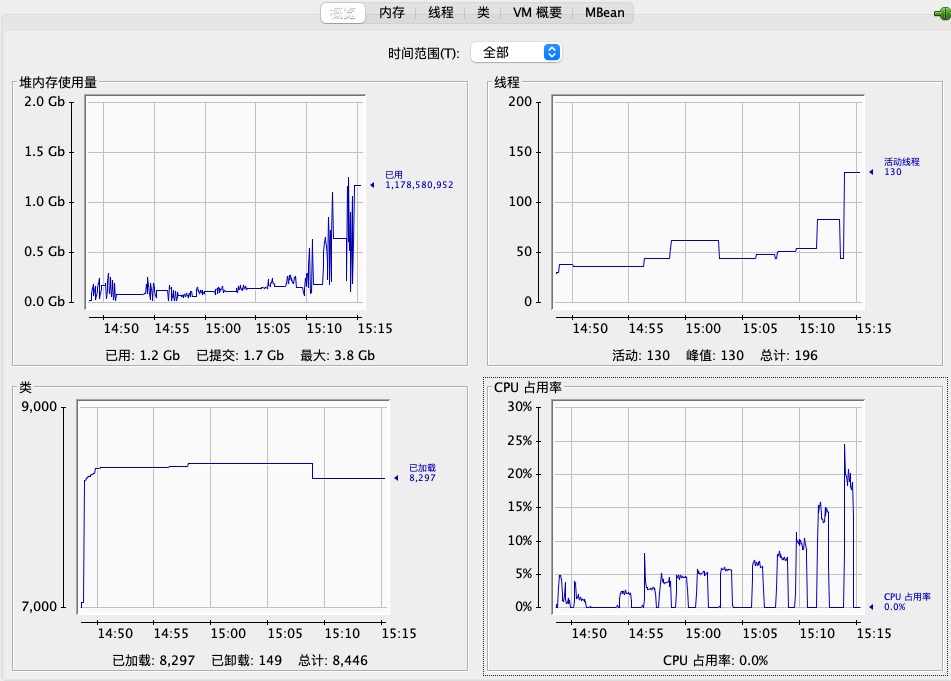
Task: Click the heap summary text showing 最大: 3.8 Gb
Action: click(337, 355)
